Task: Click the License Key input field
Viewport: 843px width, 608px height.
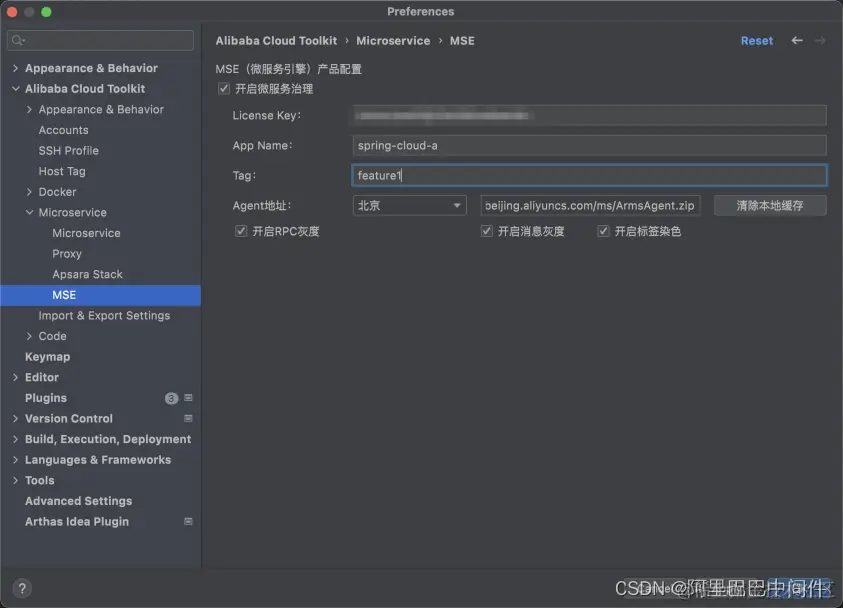Action: tap(589, 116)
